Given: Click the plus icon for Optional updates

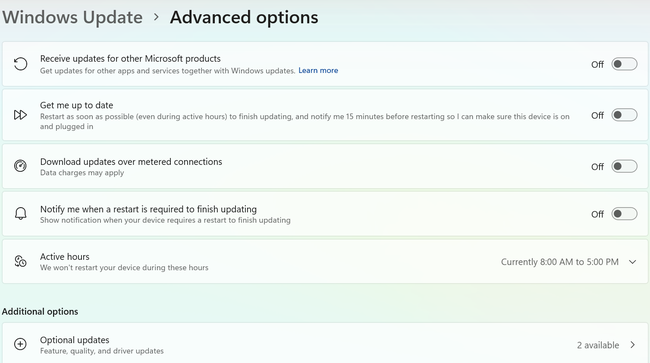Looking at the screenshot, I should point(20,344).
